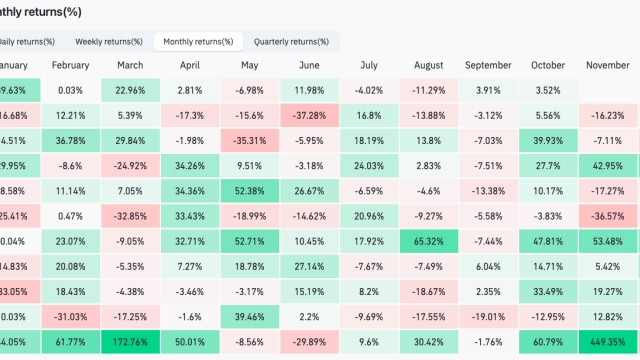640x360 pixels.
Task: Click the August column header
Action: 429,65
